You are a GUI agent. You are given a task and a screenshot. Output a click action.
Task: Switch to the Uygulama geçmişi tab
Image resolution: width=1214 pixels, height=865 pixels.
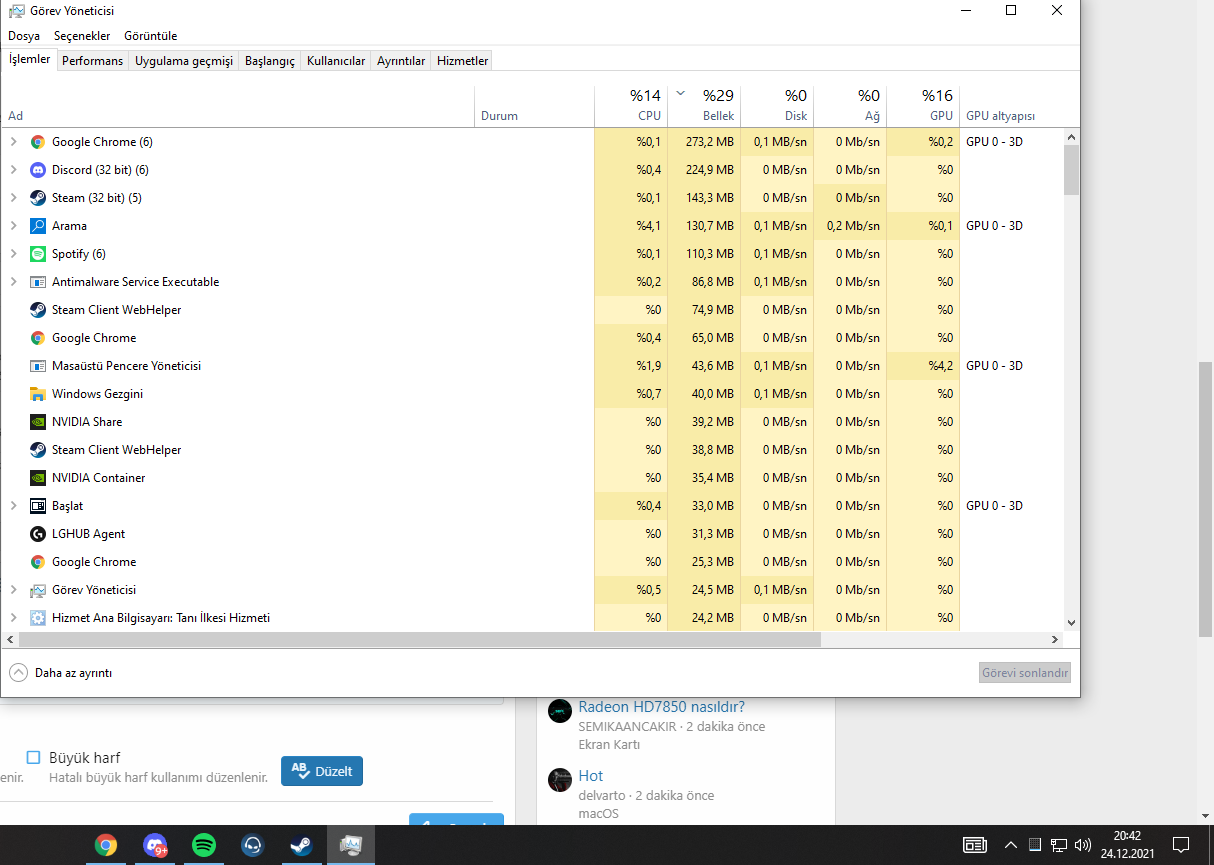184,61
